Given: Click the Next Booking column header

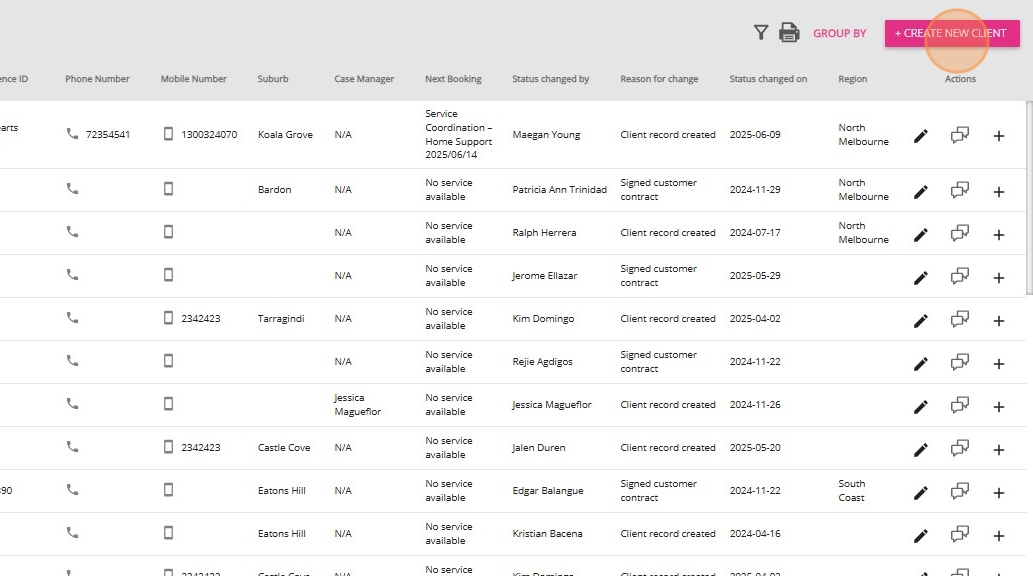Looking at the screenshot, I should tap(453, 78).
